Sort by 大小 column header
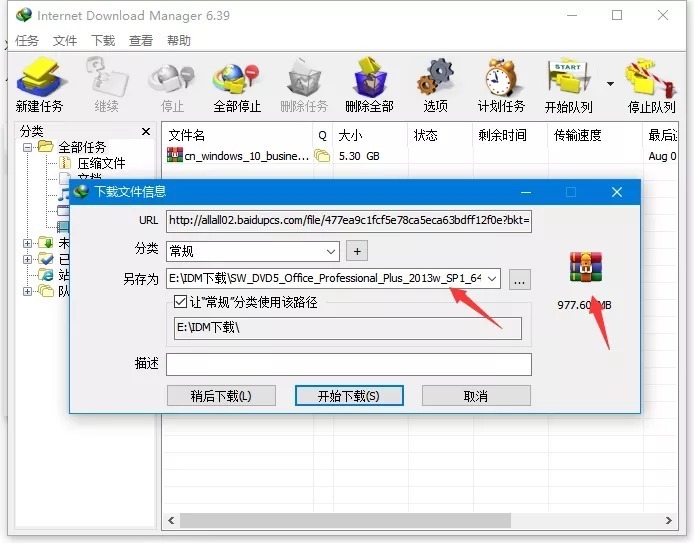The height and width of the screenshot is (543, 694). coord(370,135)
